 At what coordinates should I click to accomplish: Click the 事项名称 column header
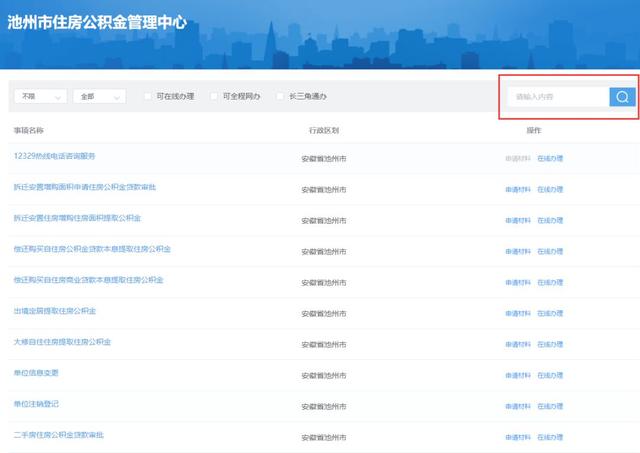pyautogui.click(x=29, y=131)
